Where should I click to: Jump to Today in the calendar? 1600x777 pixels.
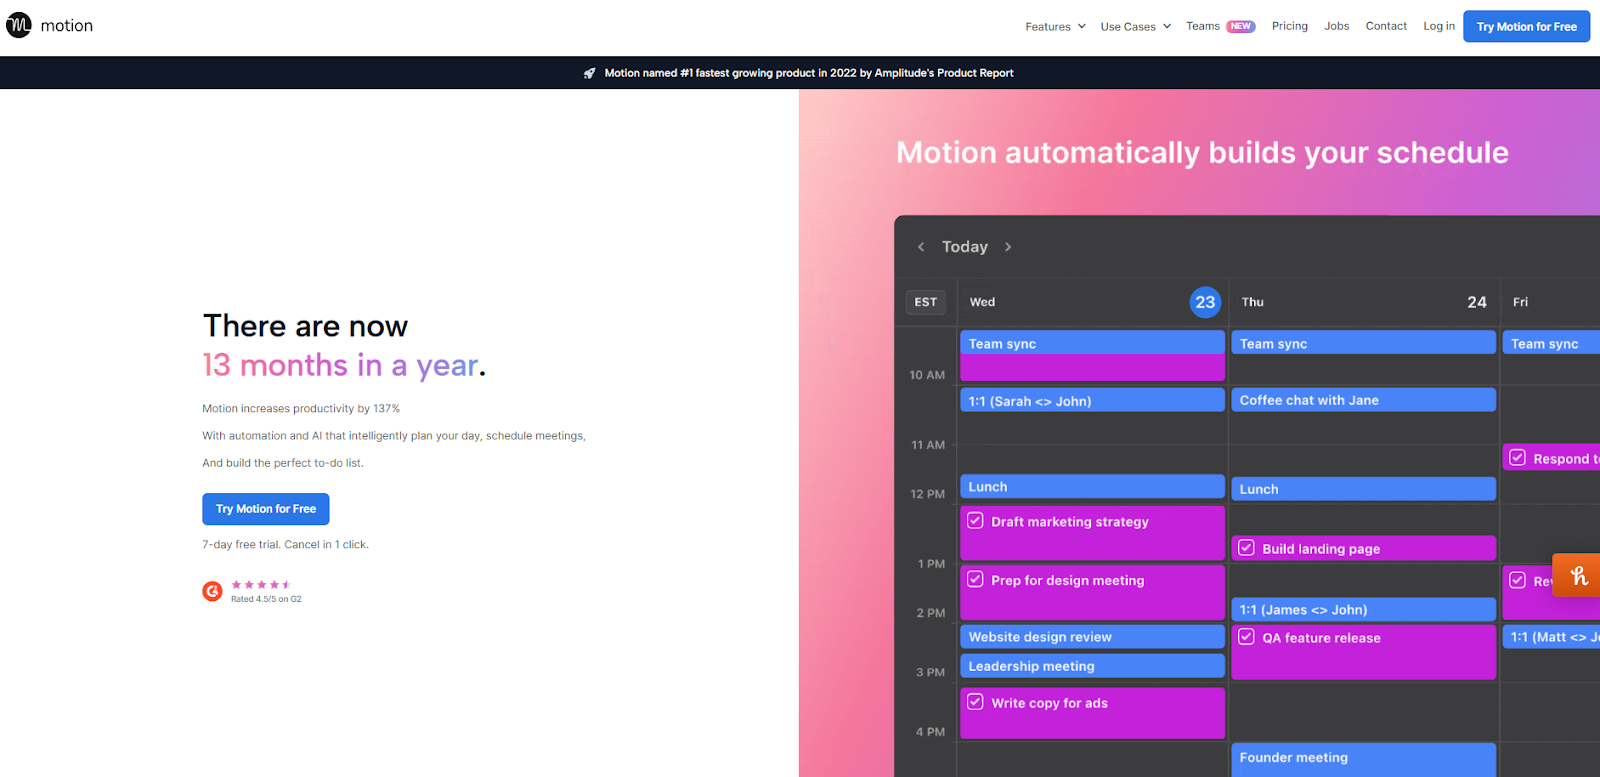965,247
